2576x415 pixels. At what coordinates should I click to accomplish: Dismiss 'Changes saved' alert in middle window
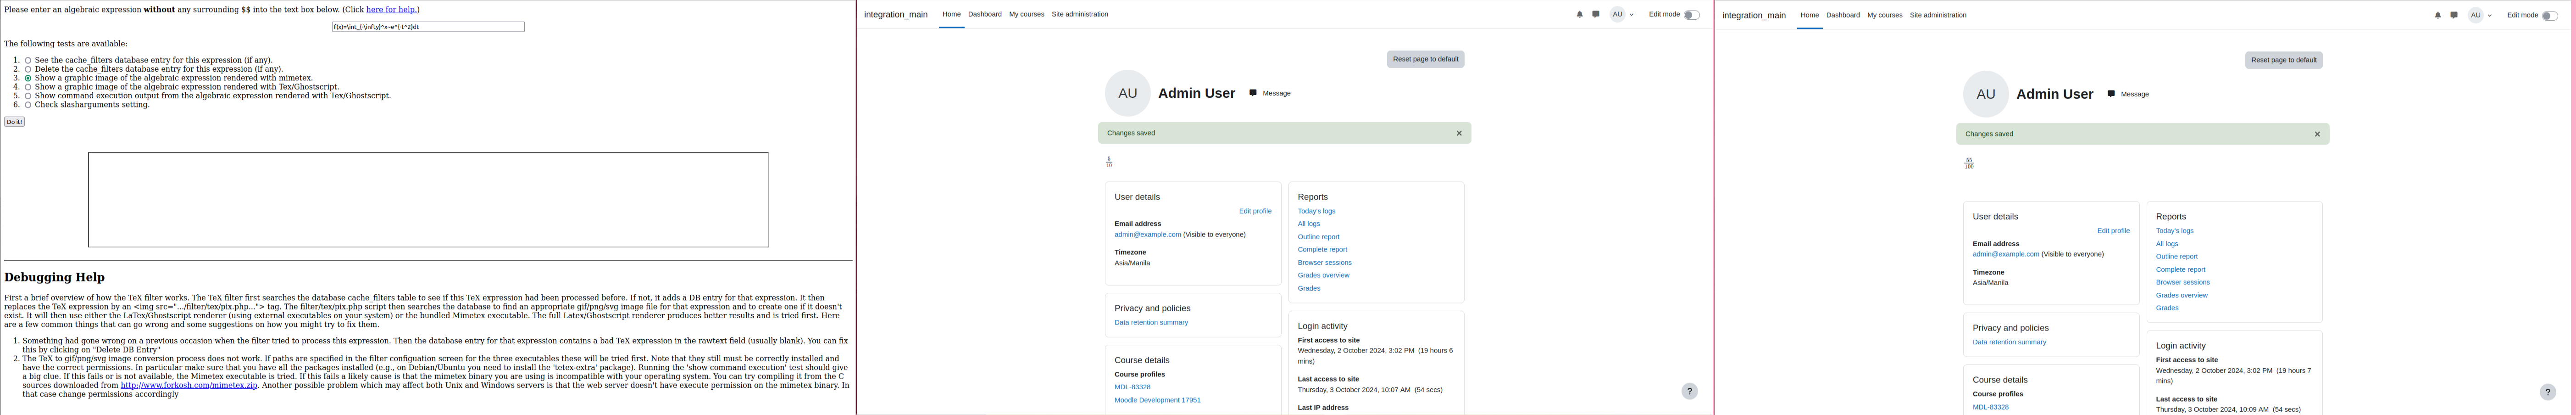click(1459, 133)
